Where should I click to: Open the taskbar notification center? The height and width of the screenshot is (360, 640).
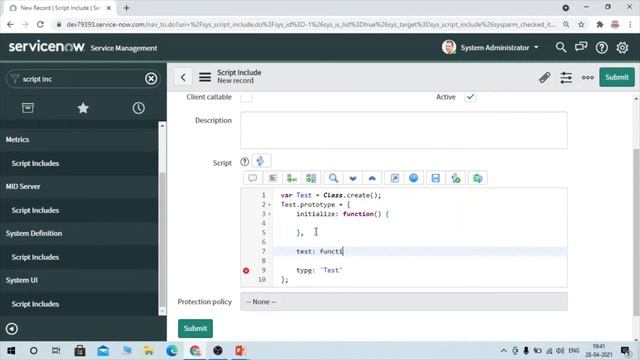click(x=625, y=351)
